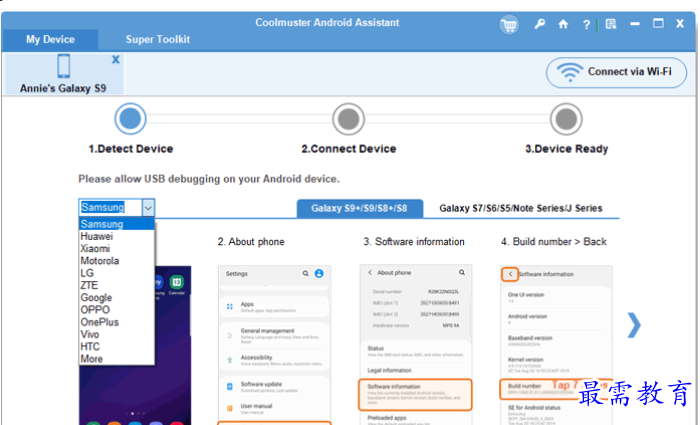Select the Galaxy S9+/S9/S8+/S8 tab

pyautogui.click(x=360, y=208)
